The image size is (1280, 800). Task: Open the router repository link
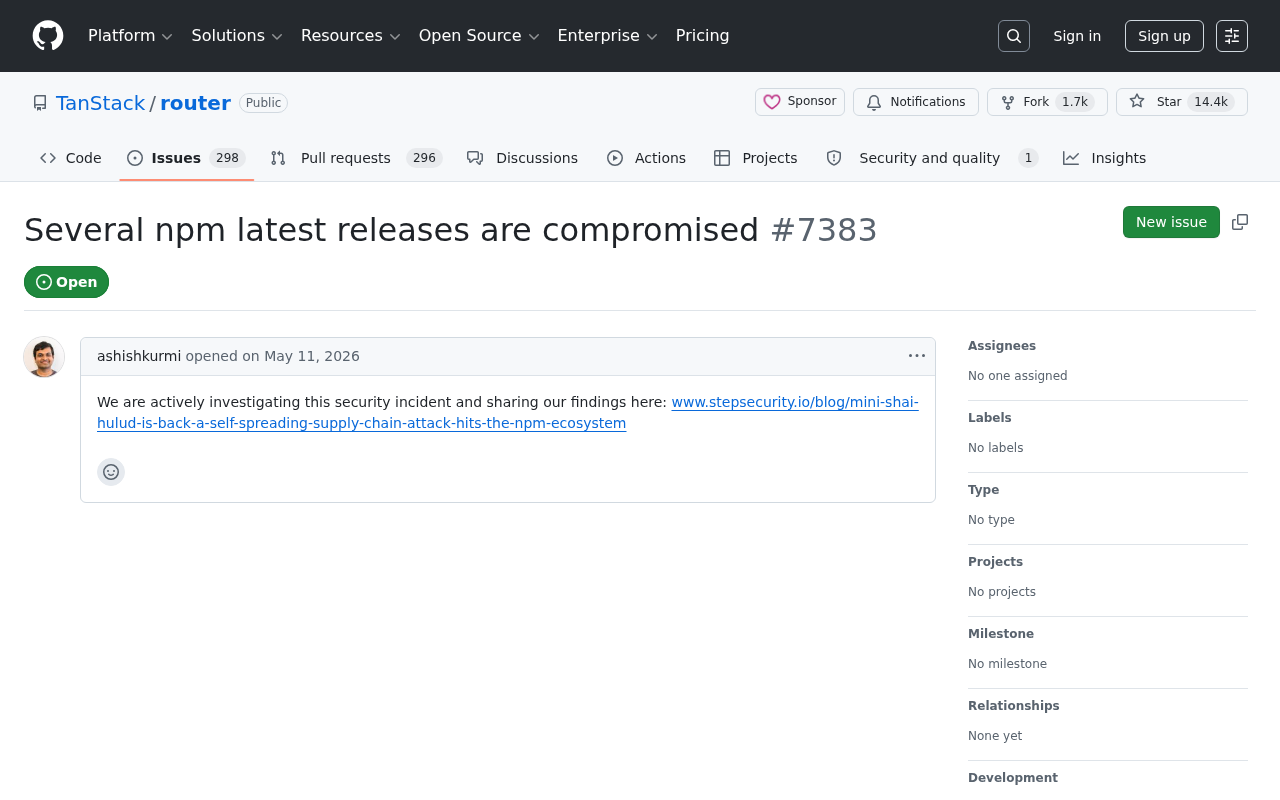pyautogui.click(x=195, y=103)
